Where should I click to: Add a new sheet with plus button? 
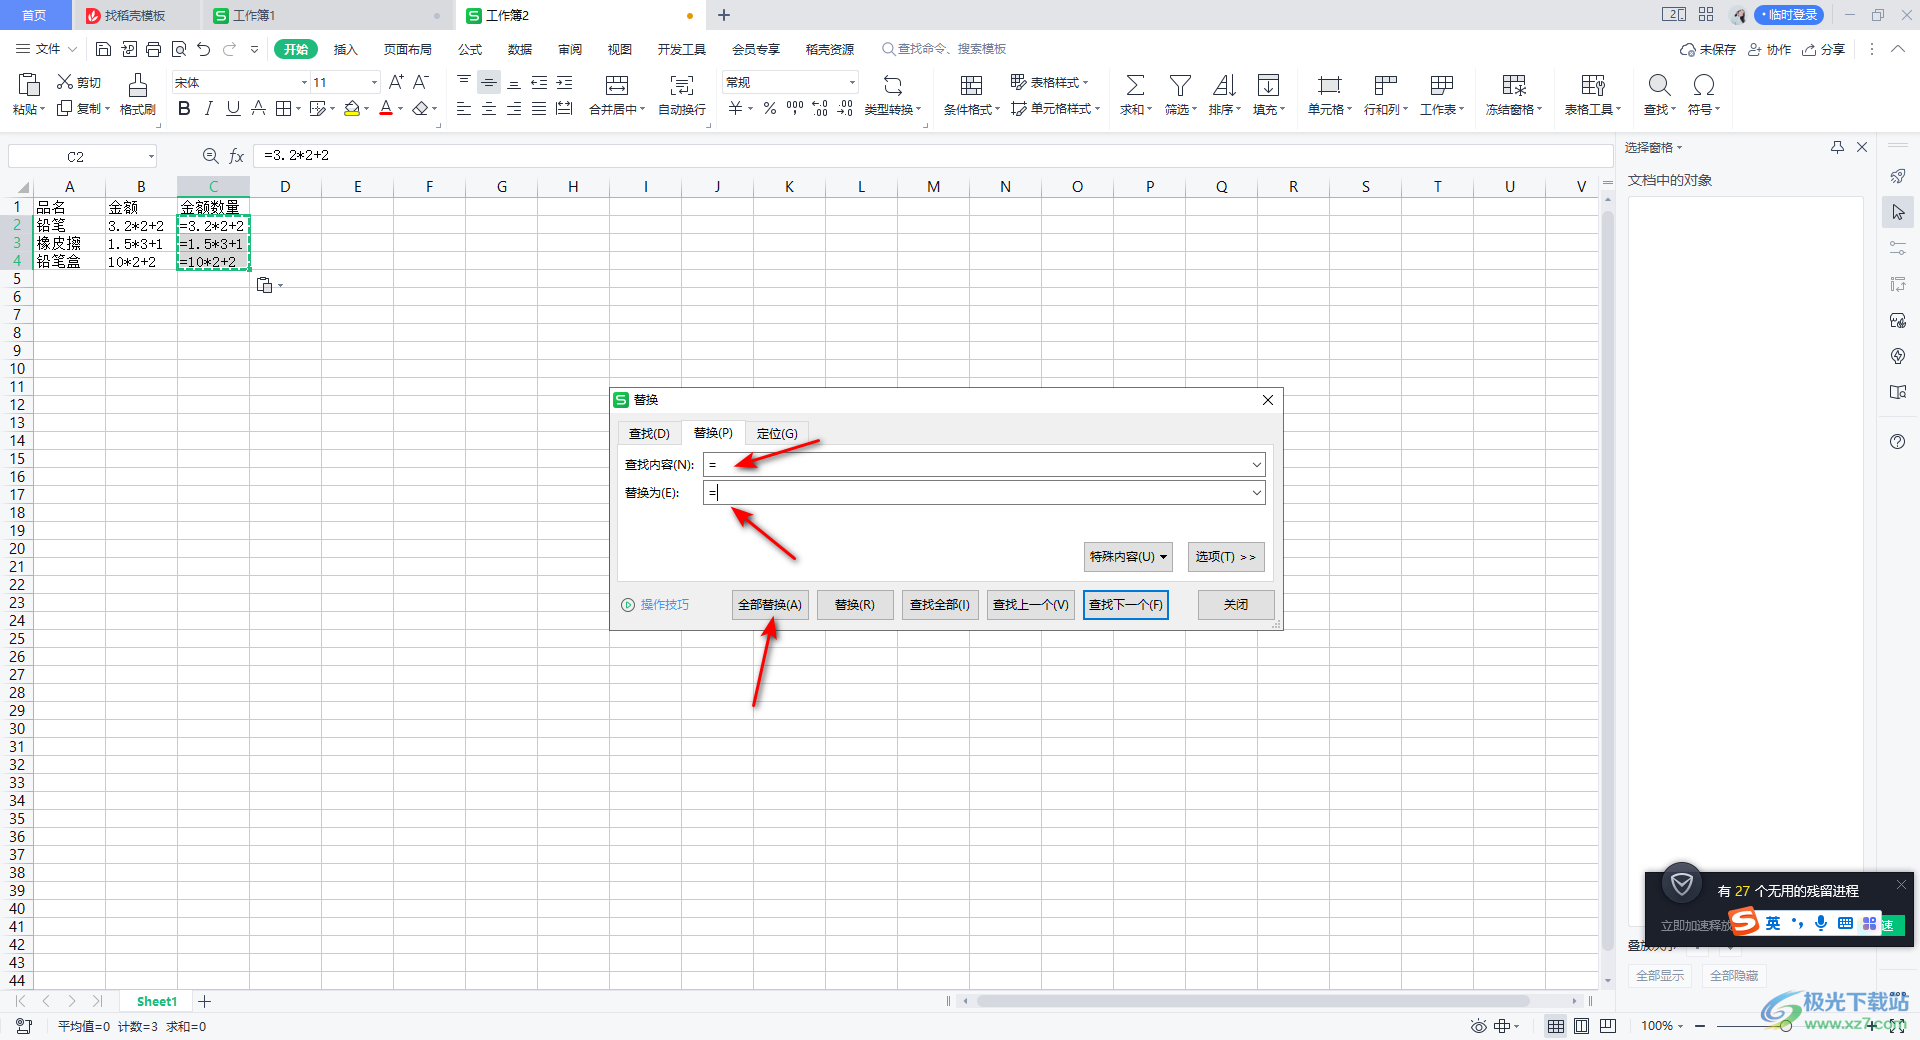[x=205, y=1001]
